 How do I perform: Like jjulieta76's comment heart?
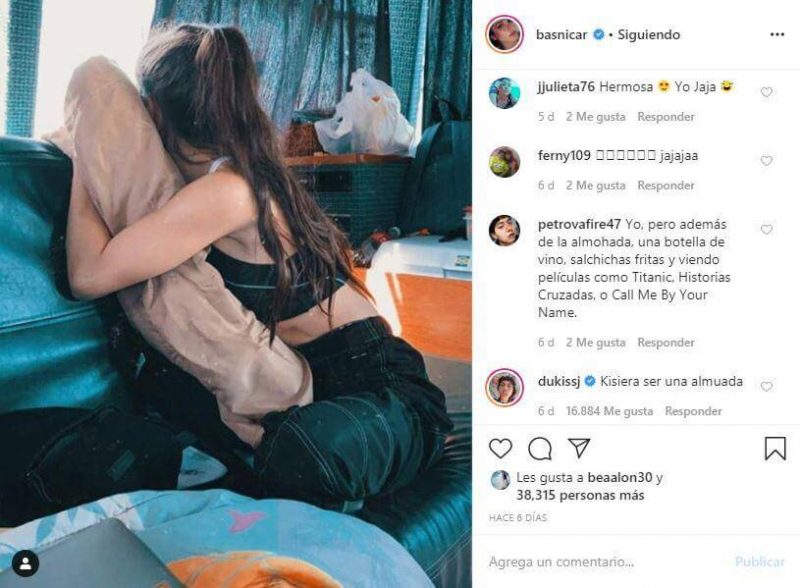[x=766, y=92]
